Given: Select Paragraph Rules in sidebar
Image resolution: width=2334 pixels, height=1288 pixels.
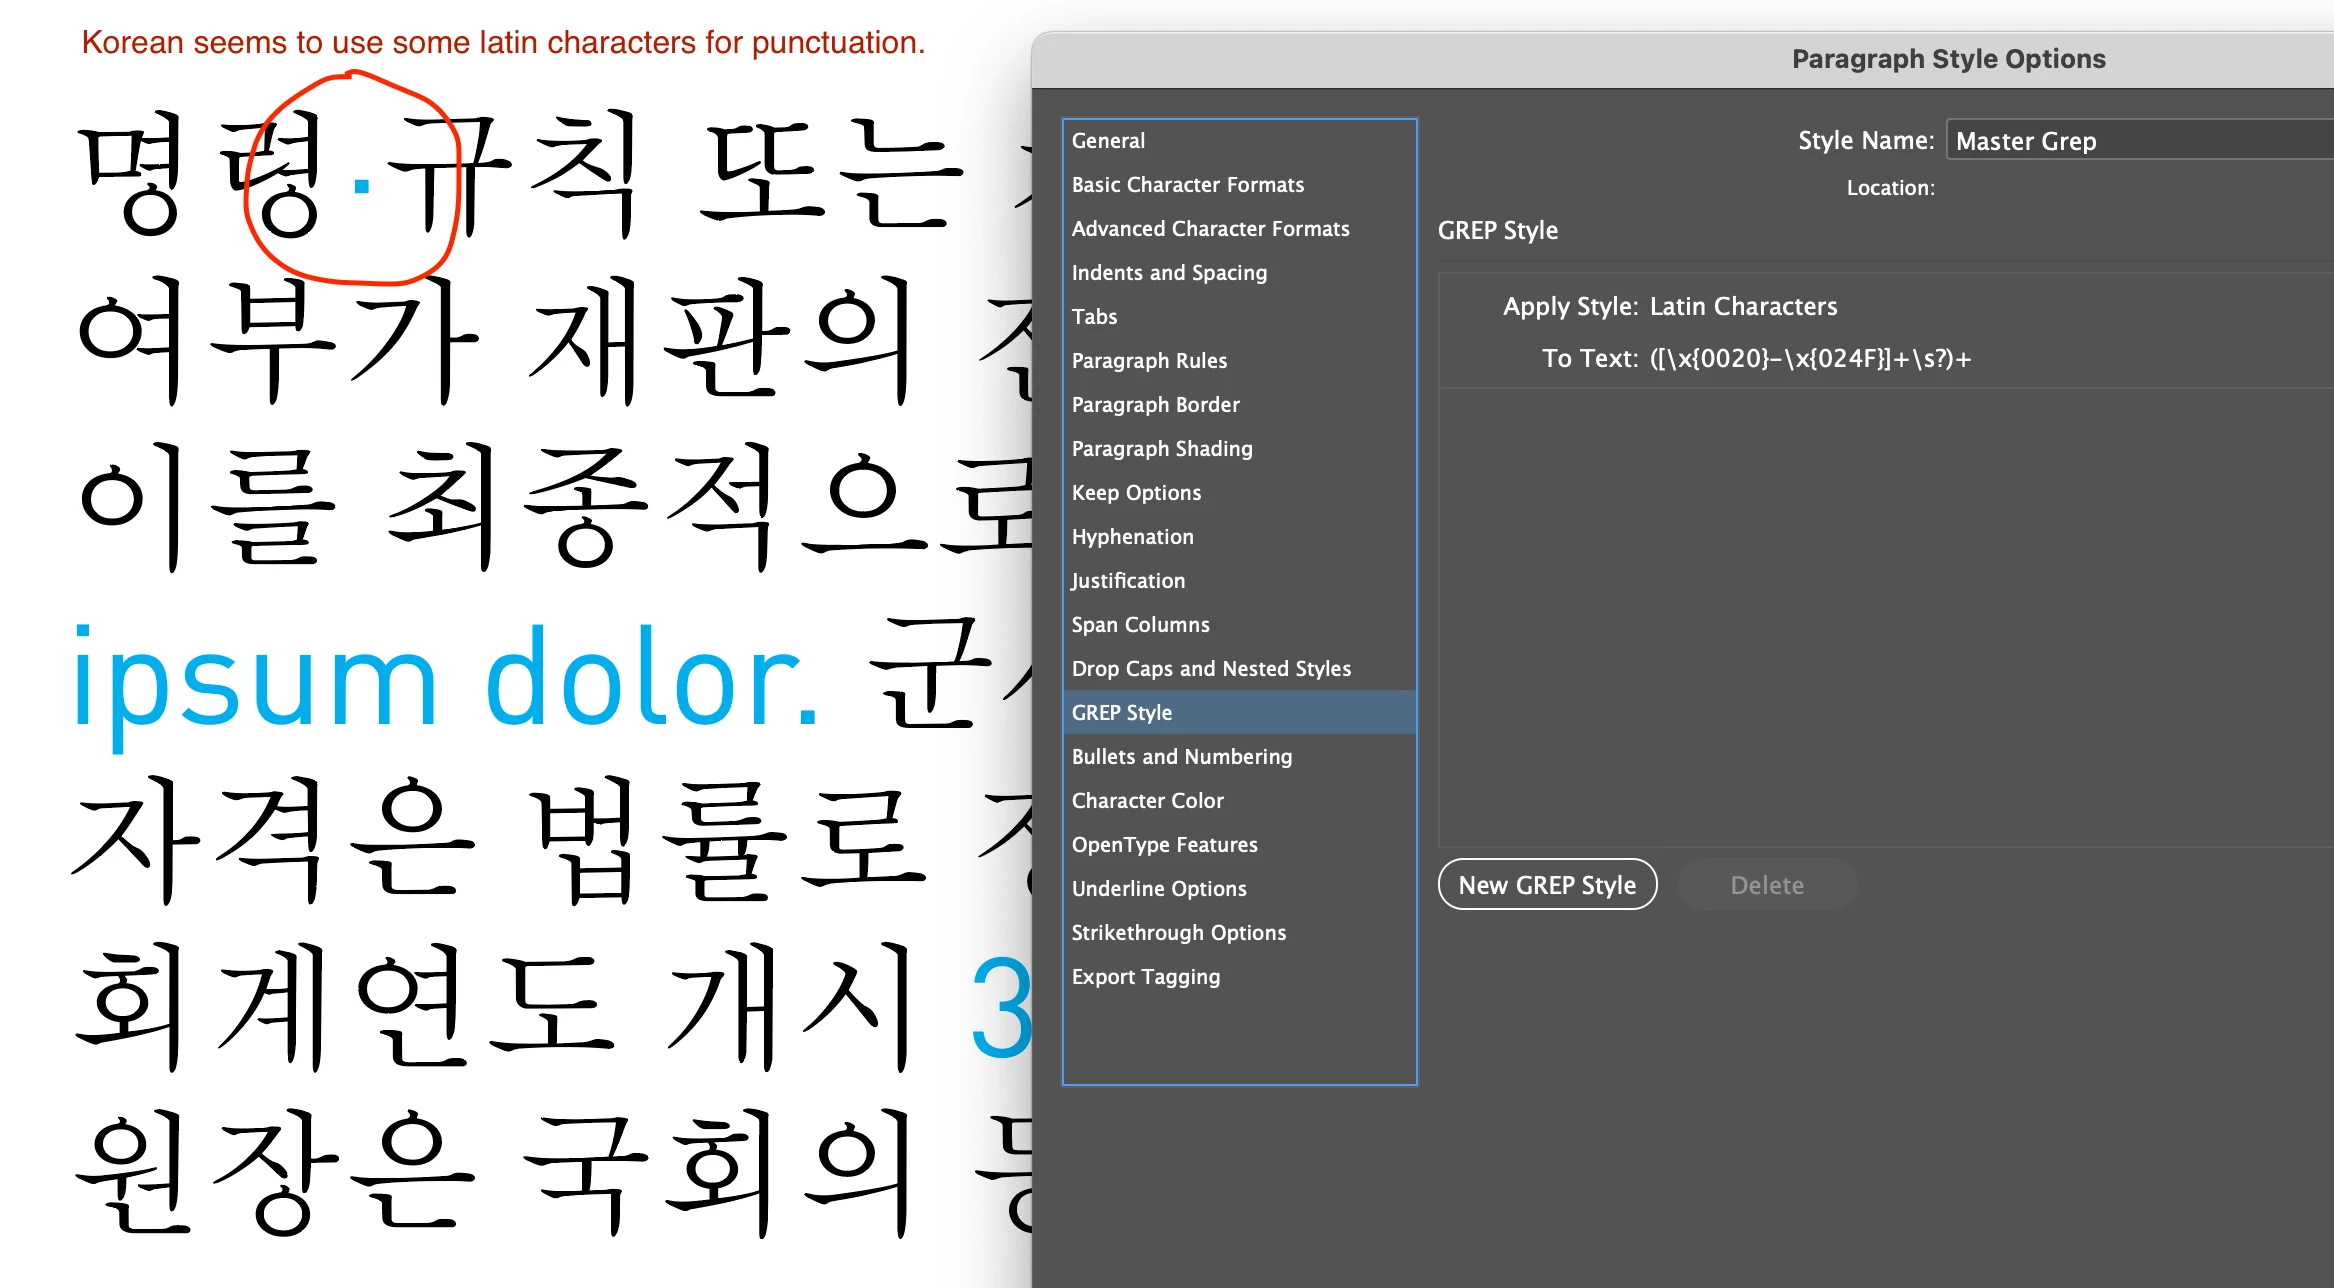Looking at the screenshot, I should [x=1148, y=361].
